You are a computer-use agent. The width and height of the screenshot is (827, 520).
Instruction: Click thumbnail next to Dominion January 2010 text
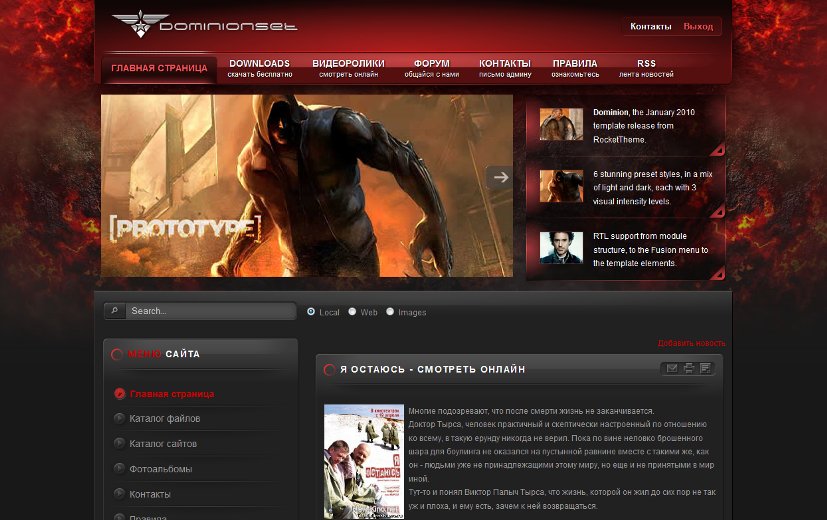[561, 124]
